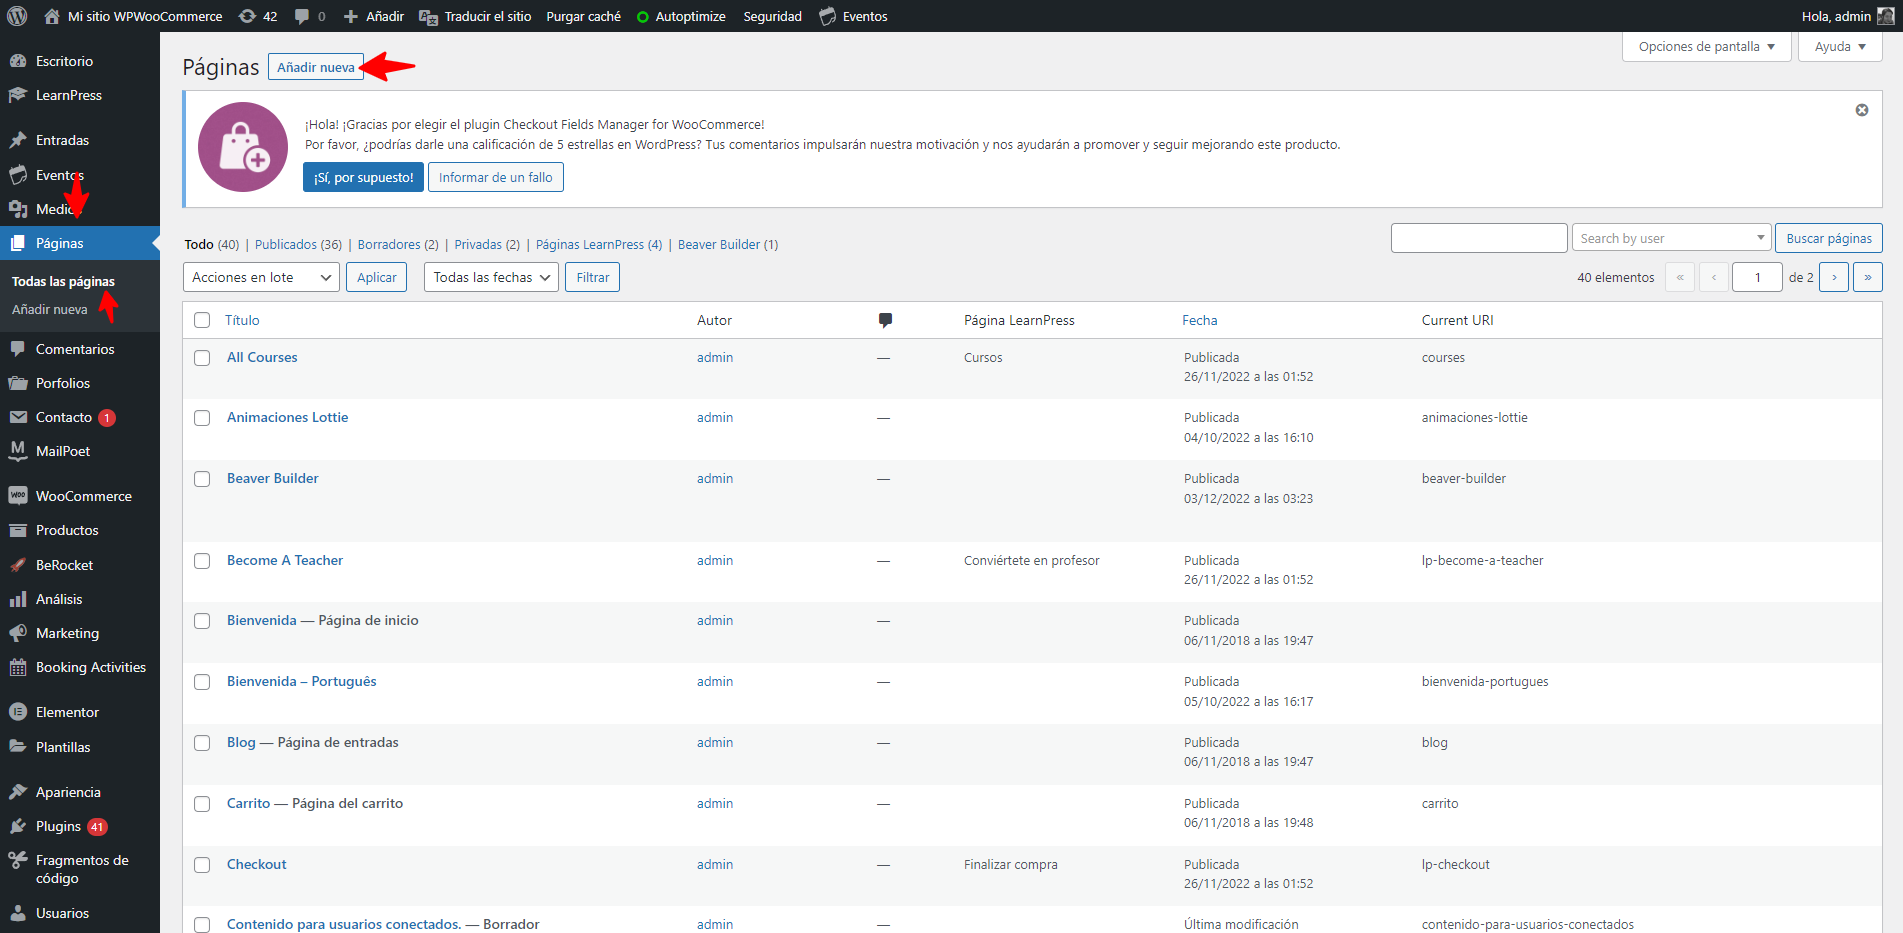Check the Animaciones Lottie row checkbox
Image resolution: width=1903 pixels, height=933 pixels.
coord(202,418)
